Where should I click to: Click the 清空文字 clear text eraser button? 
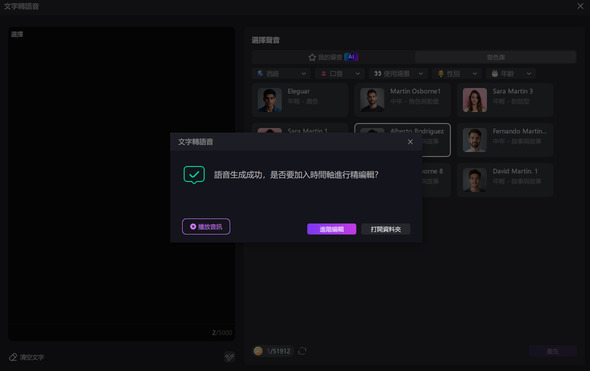26,357
